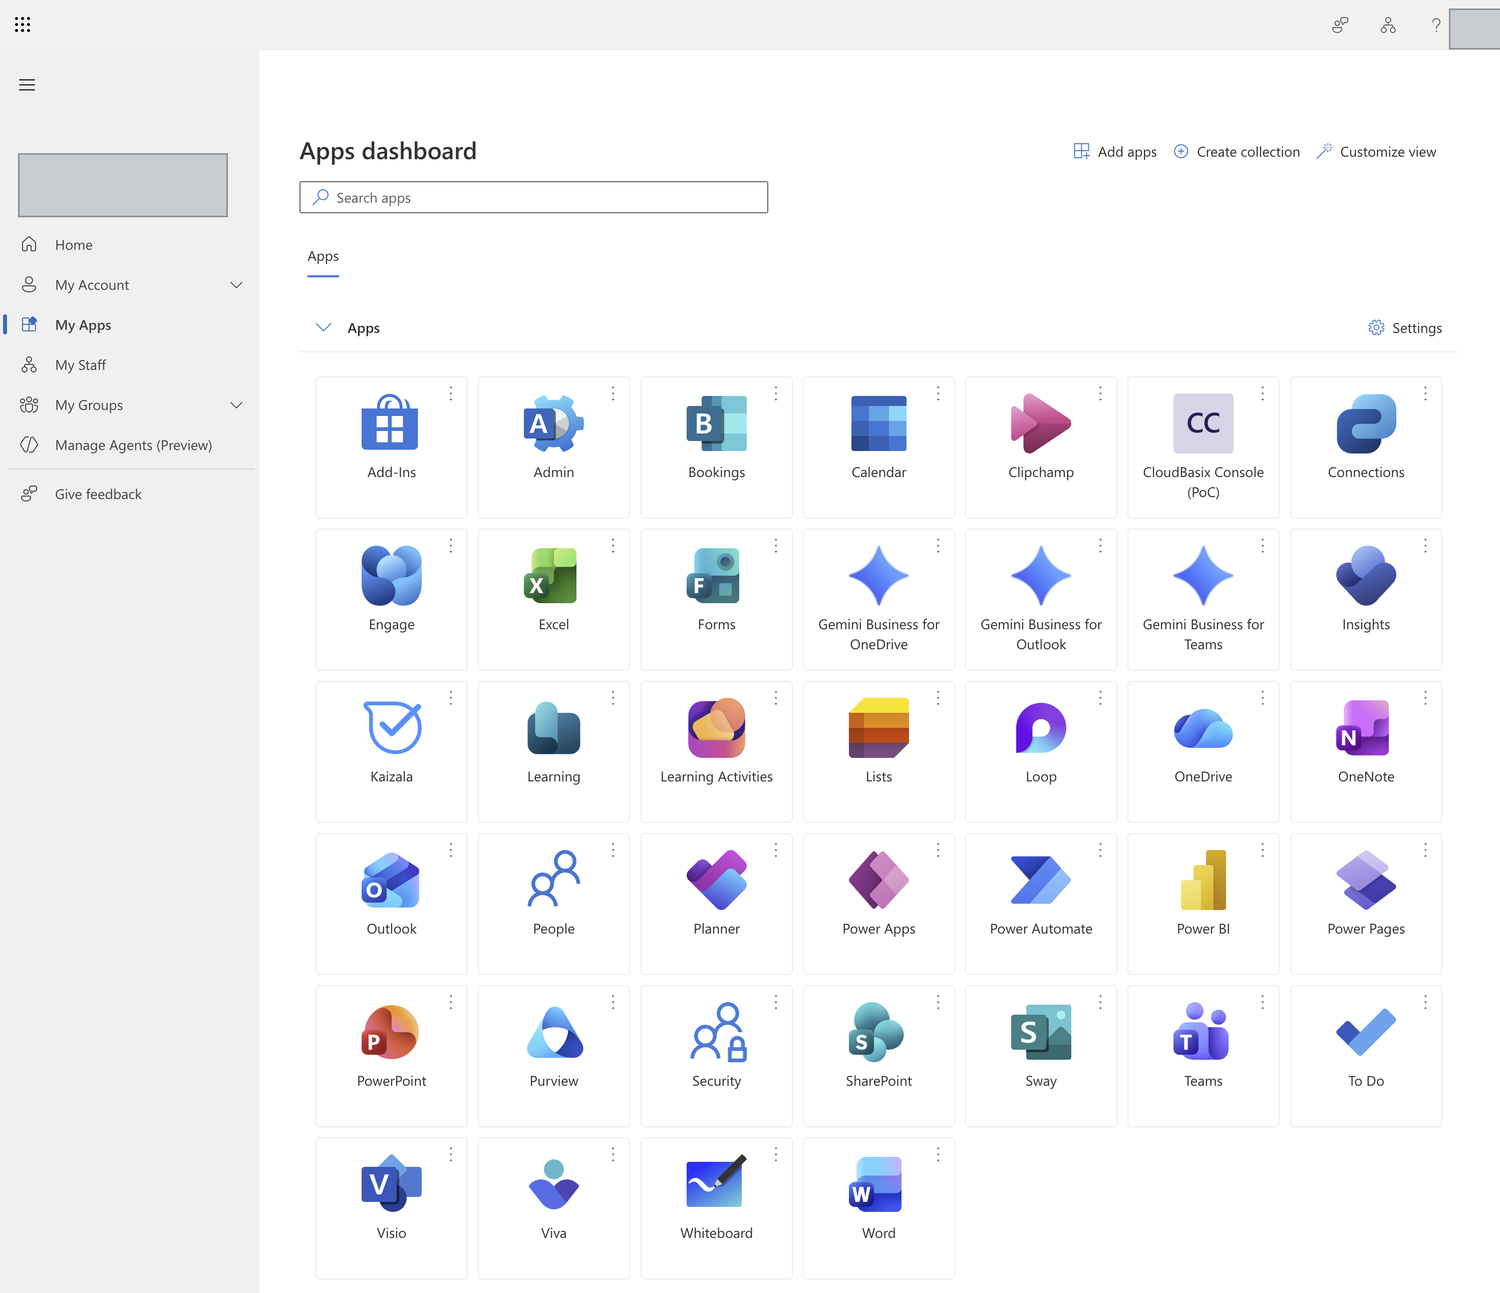
Task: Launch Microsoft Teams app
Action: (1203, 1055)
